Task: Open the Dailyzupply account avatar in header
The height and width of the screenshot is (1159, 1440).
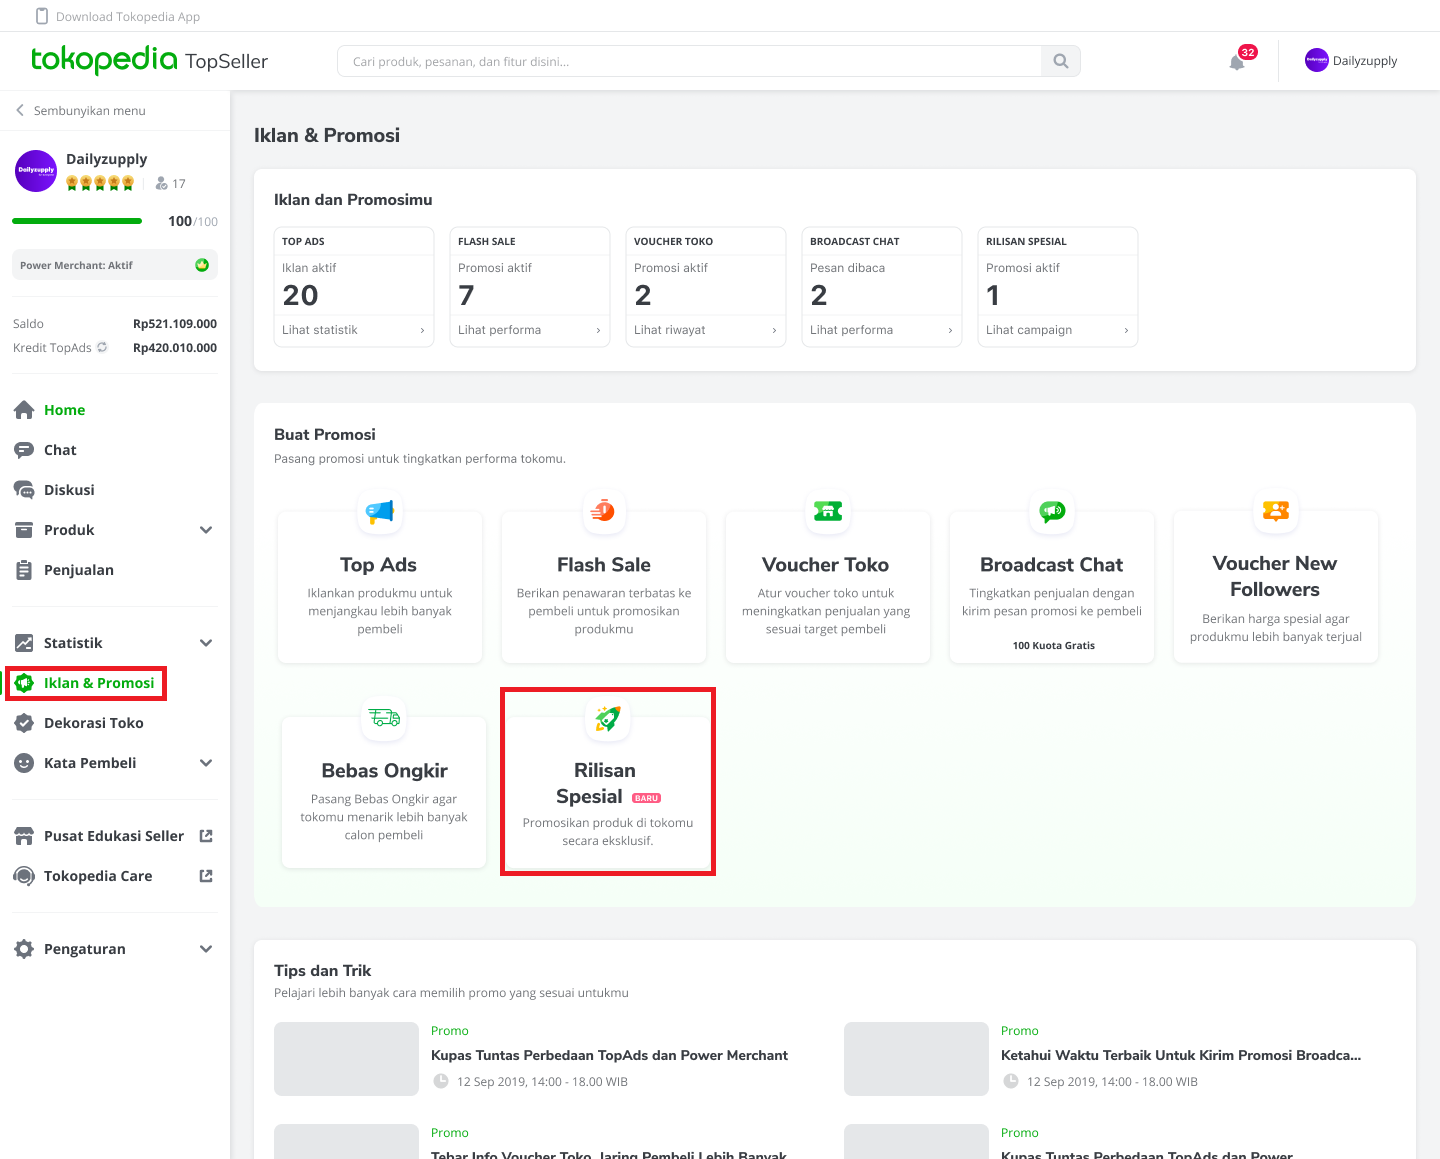Action: pyautogui.click(x=1316, y=60)
